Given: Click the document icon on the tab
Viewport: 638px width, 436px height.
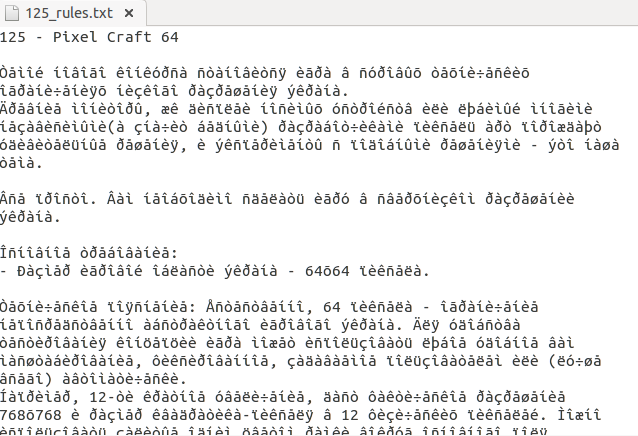Looking at the screenshot, I should click(12, 13).
